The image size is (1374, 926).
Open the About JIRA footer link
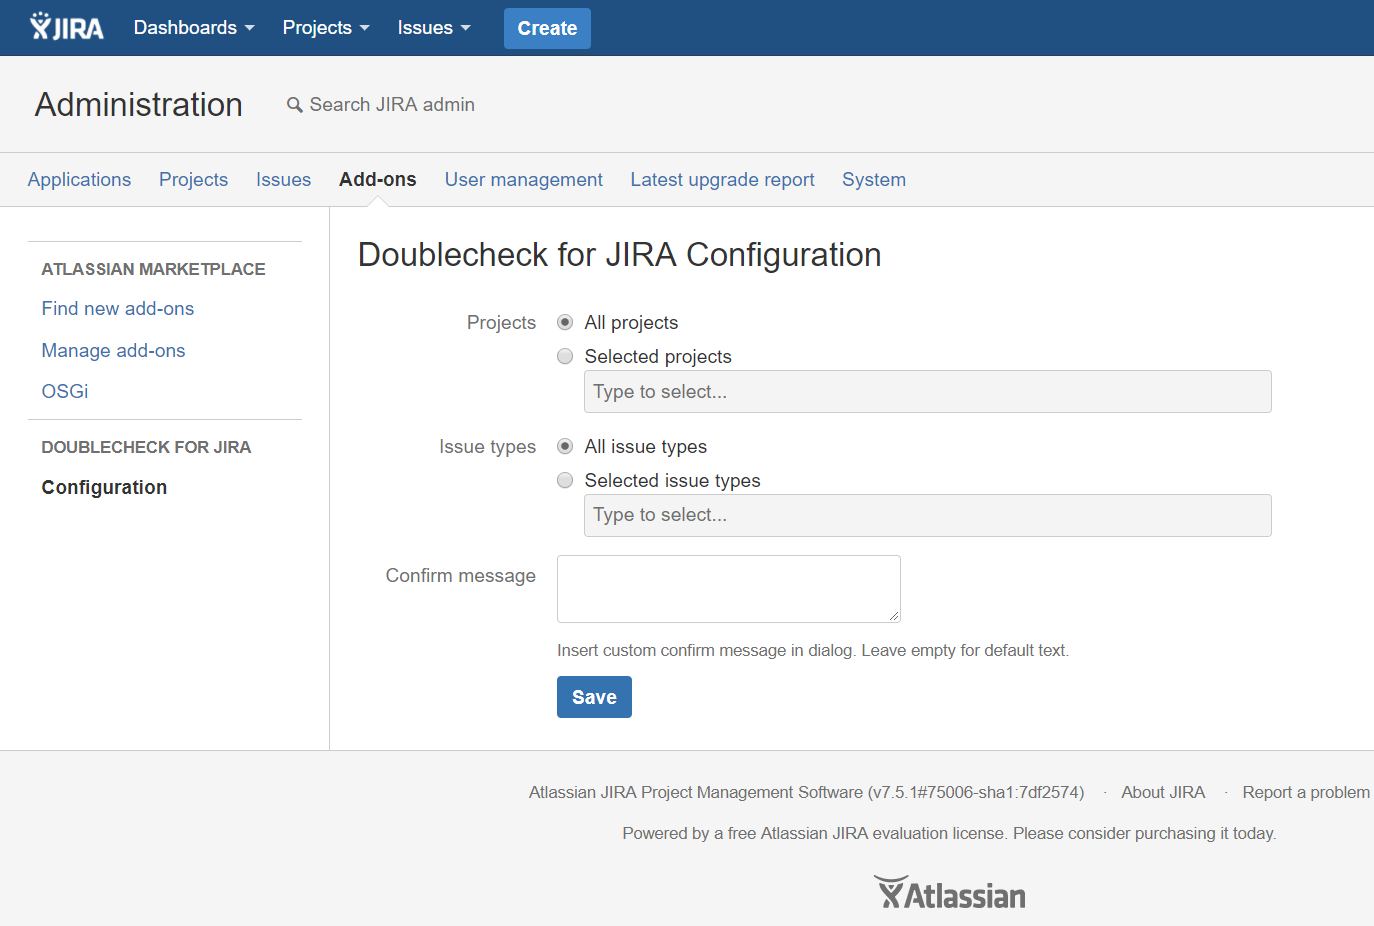click(1163, 793)
